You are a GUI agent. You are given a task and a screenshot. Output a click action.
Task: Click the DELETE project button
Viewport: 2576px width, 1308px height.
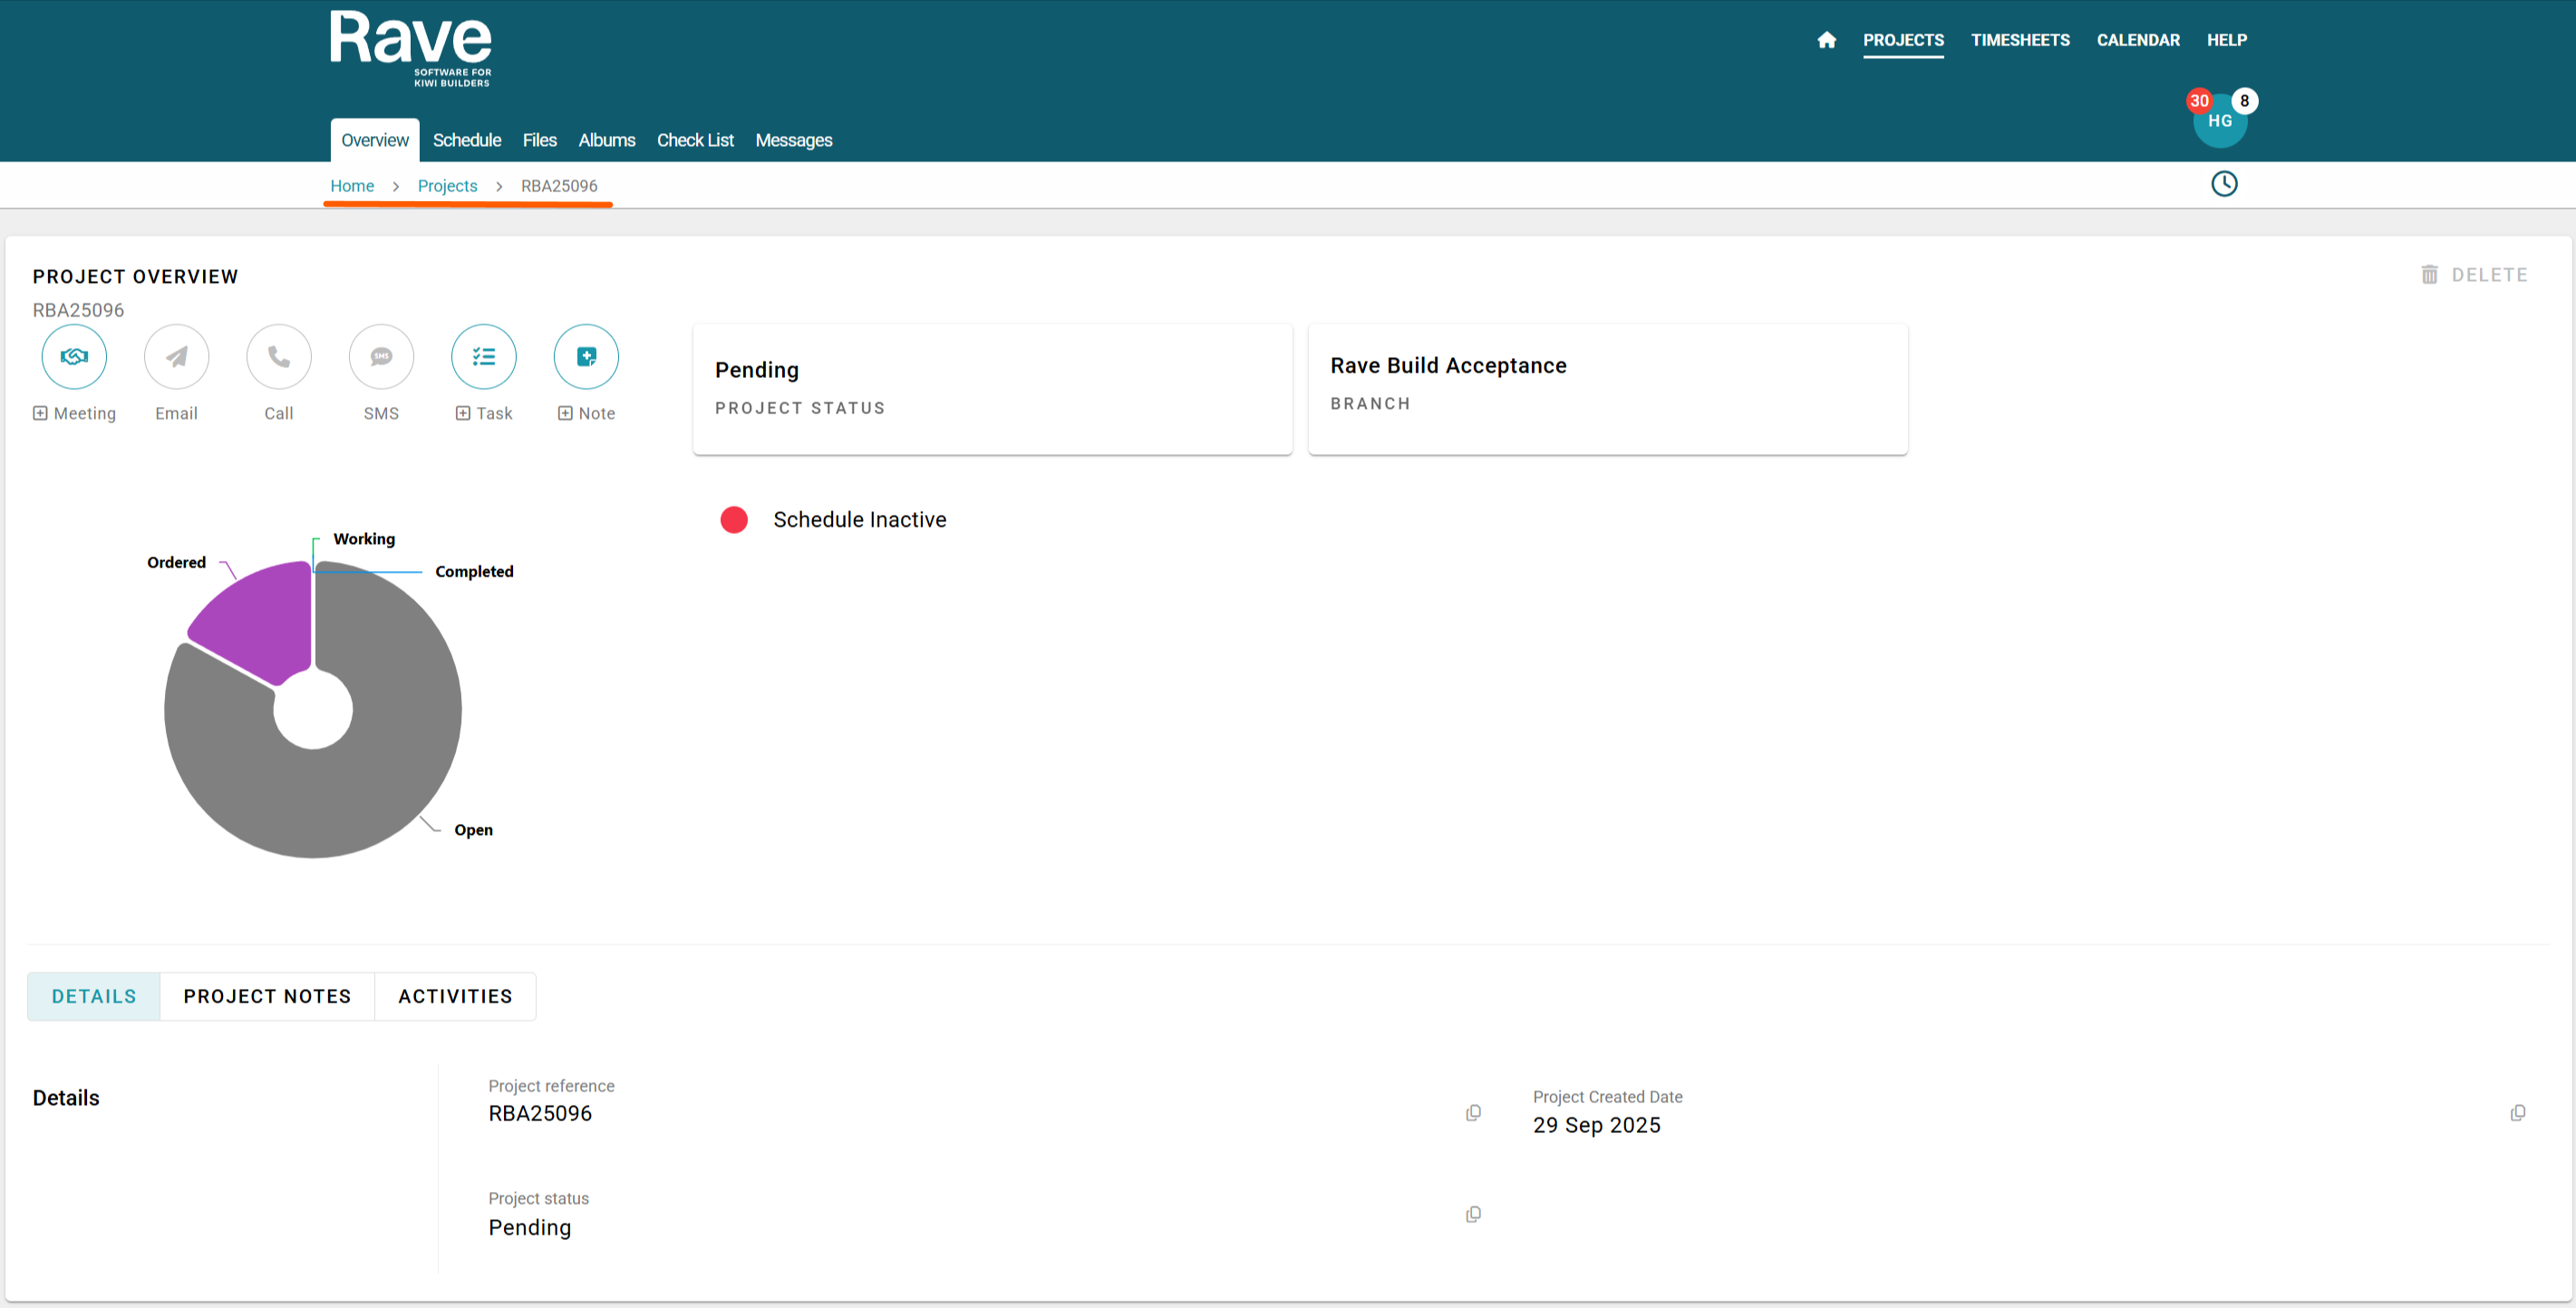tap(2474, 275)
